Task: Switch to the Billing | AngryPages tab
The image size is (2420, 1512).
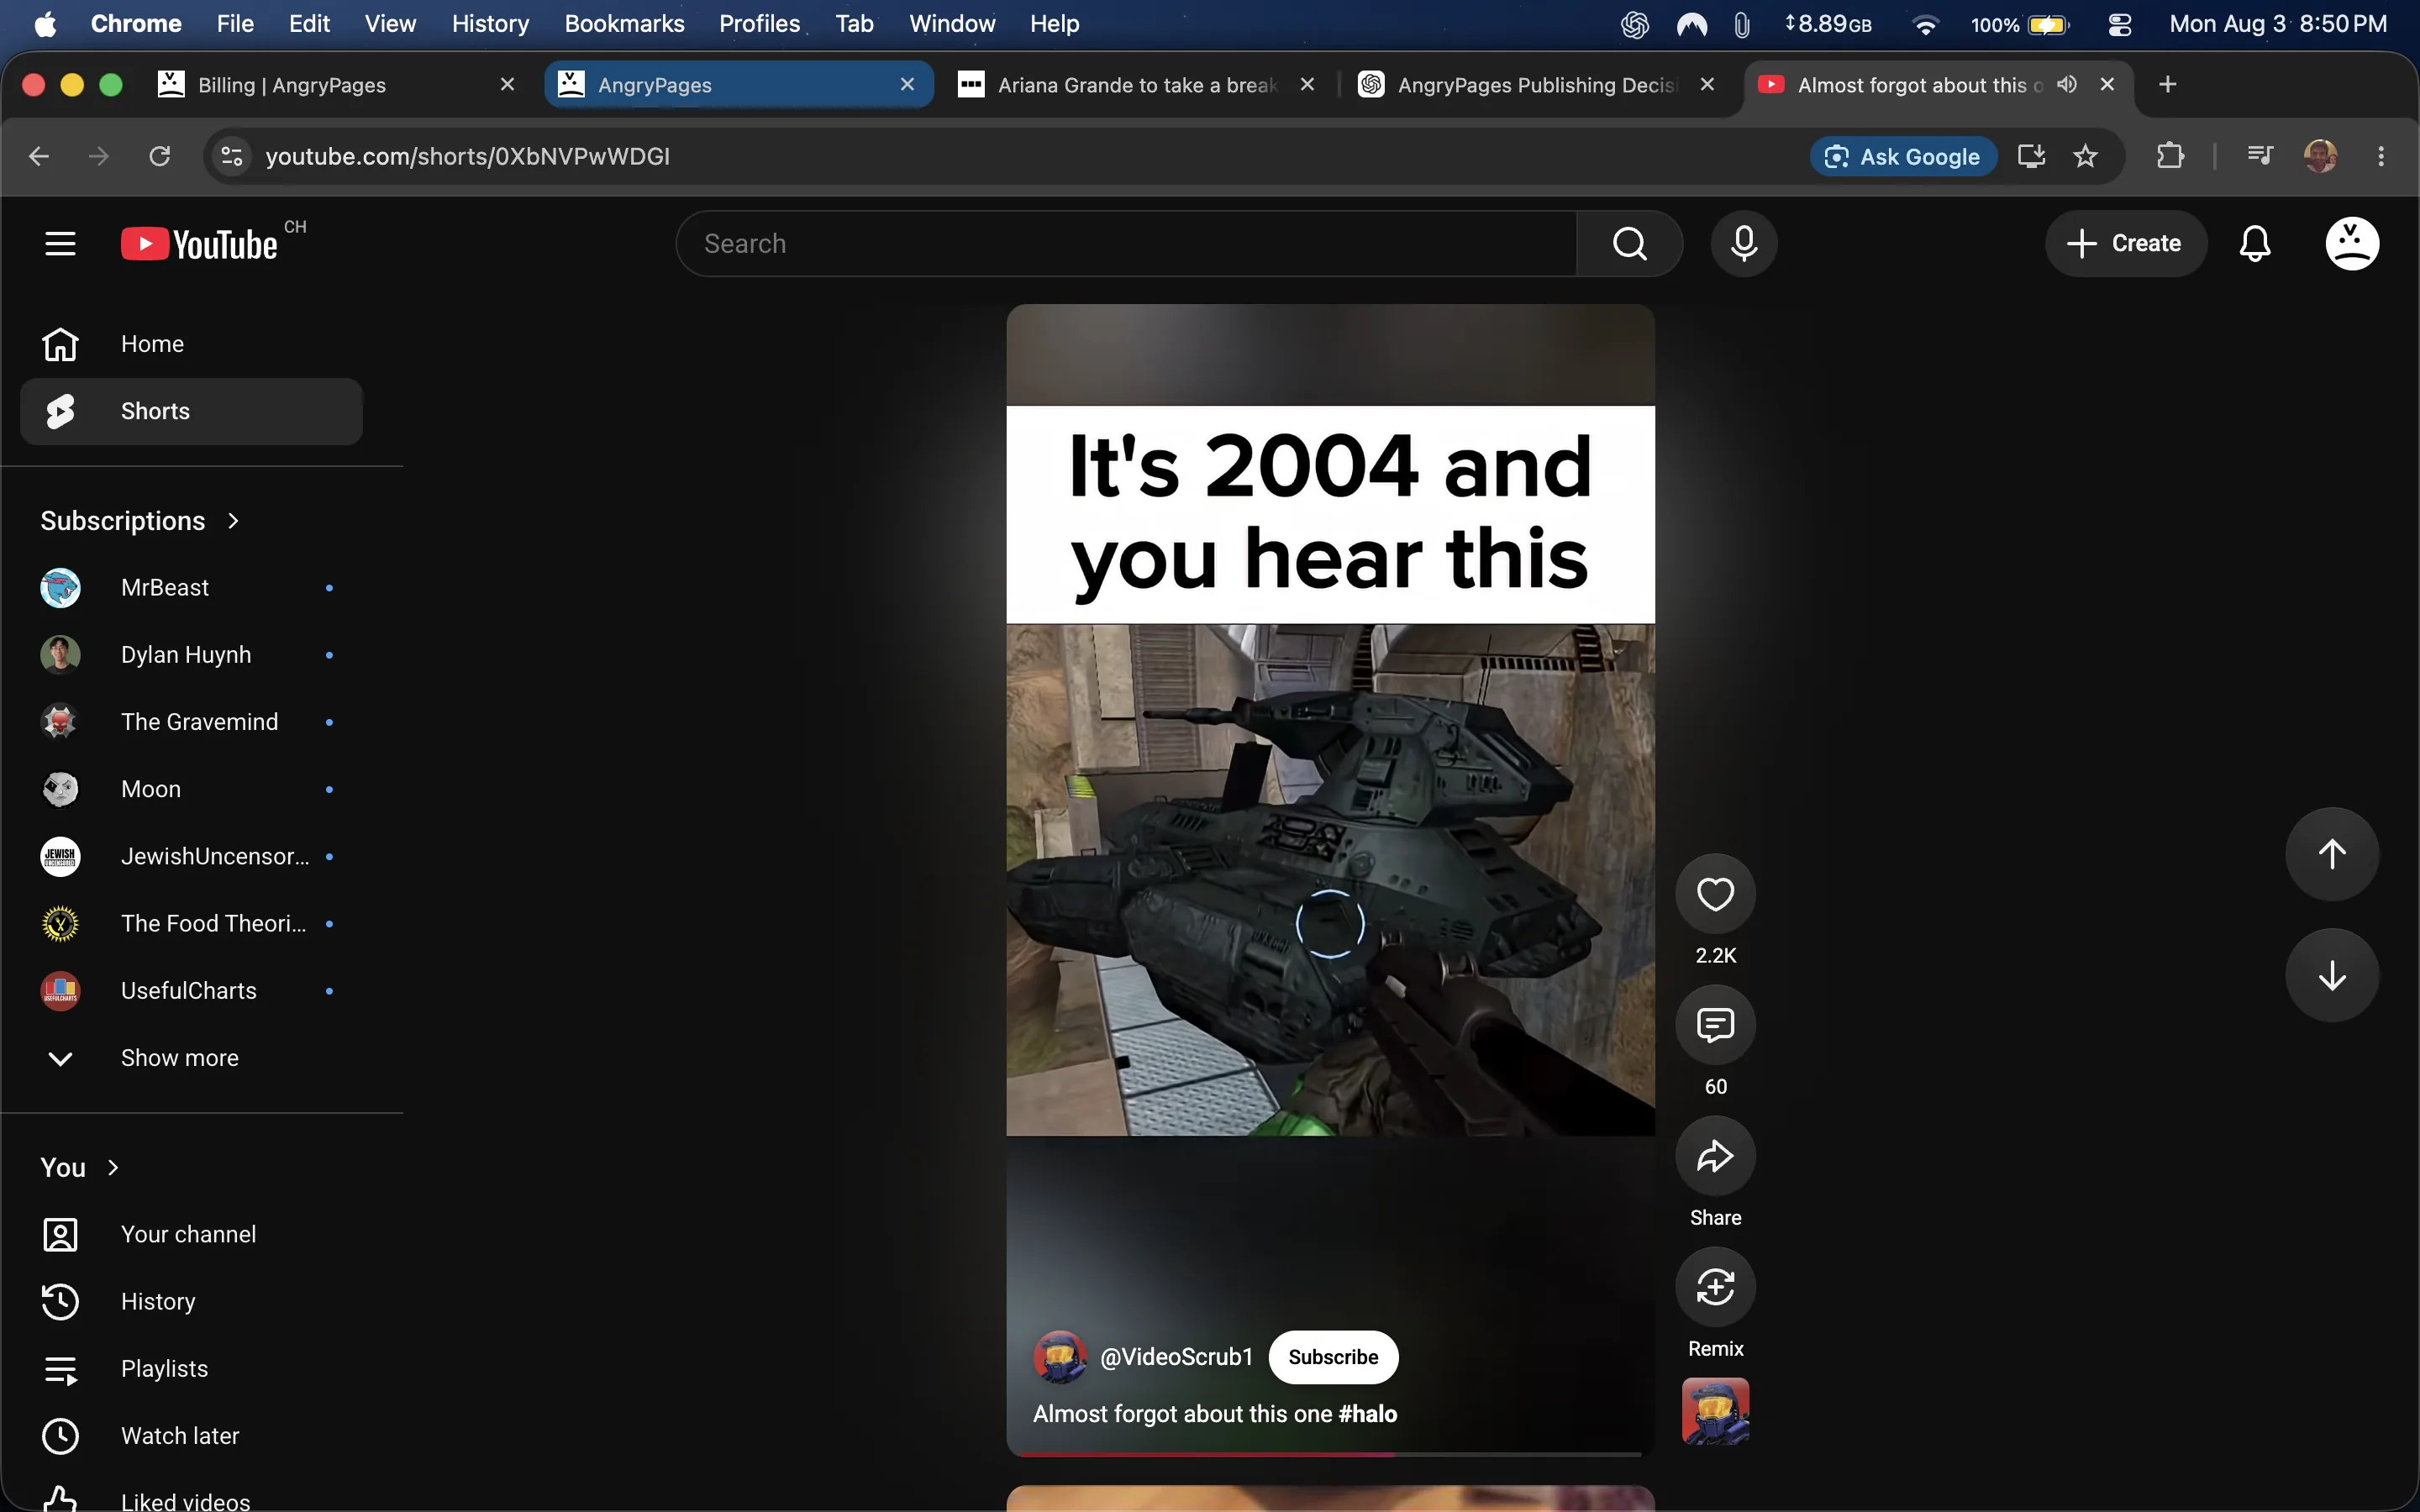Action: (x=338, y=85)
